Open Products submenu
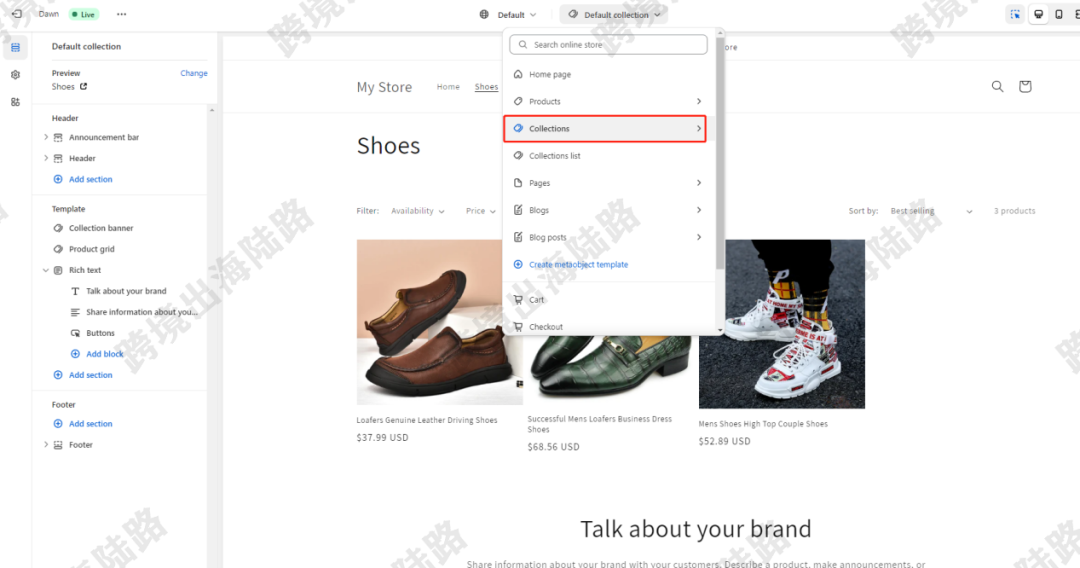This screenshot has width=1080, height=568. (609, 101)
